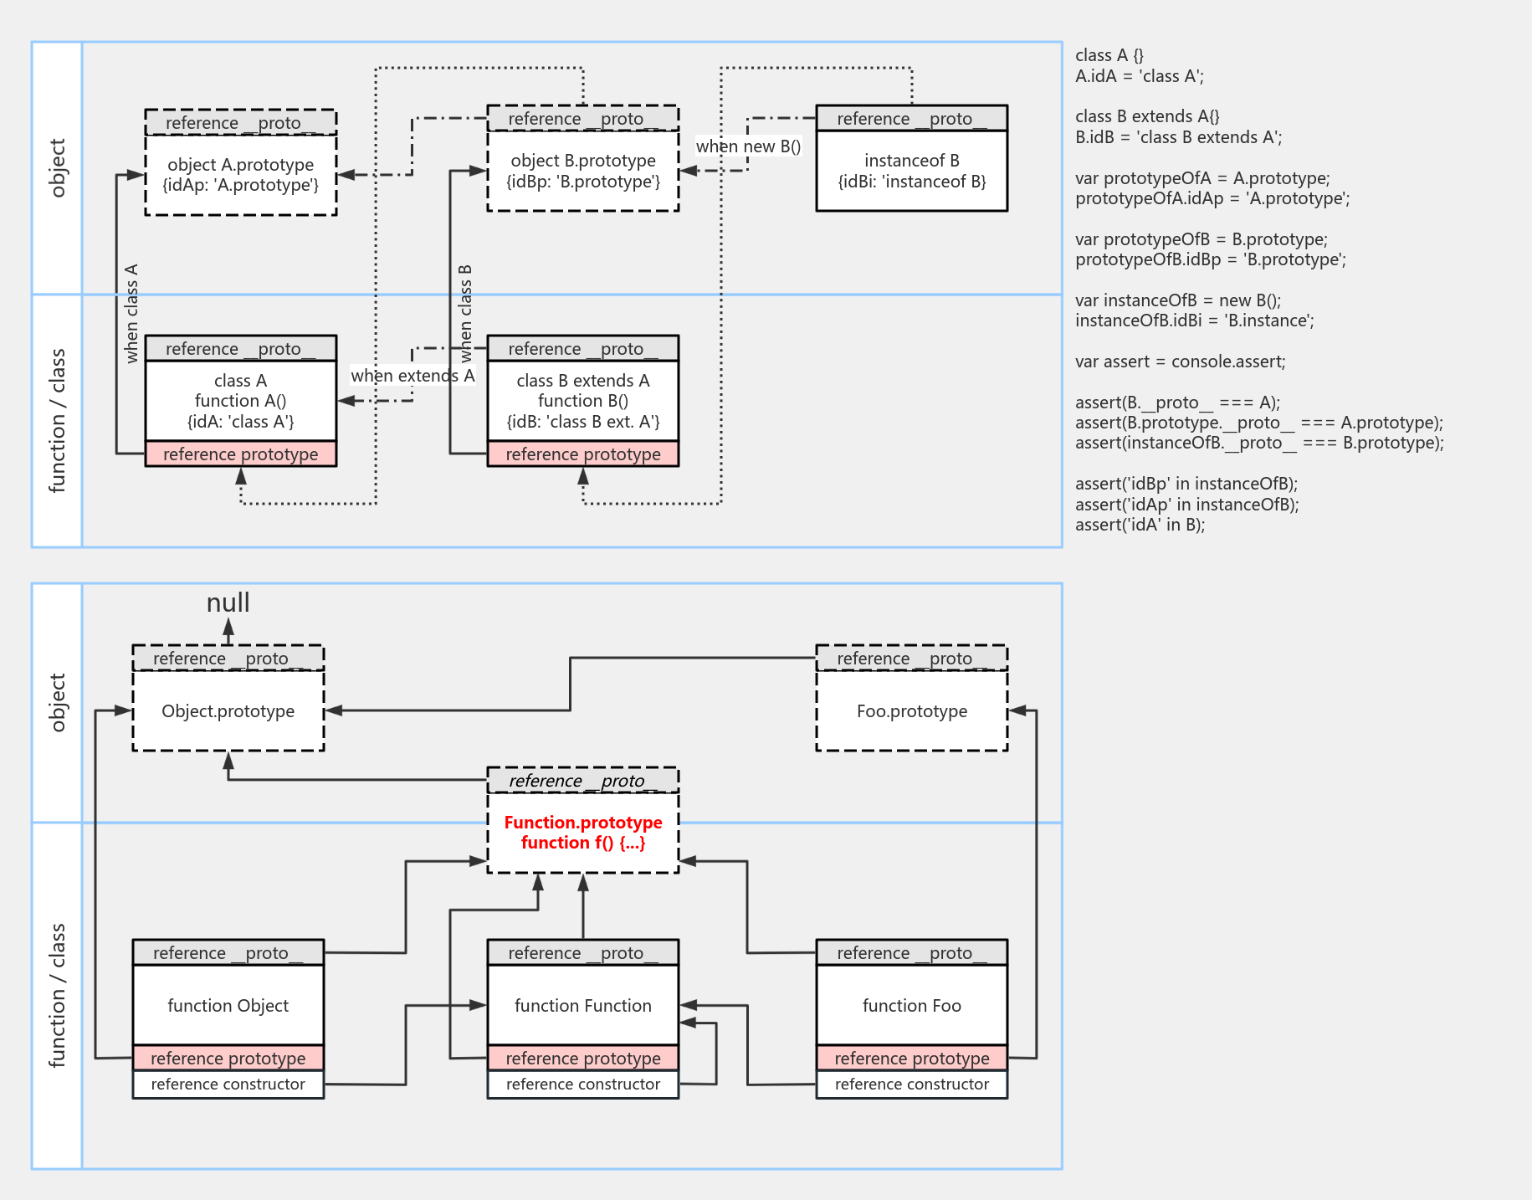The width and height of the screenshot is (1532, 1200).
Task: Click 'reference constructor' row under function Object
Action: (228, 1084)
